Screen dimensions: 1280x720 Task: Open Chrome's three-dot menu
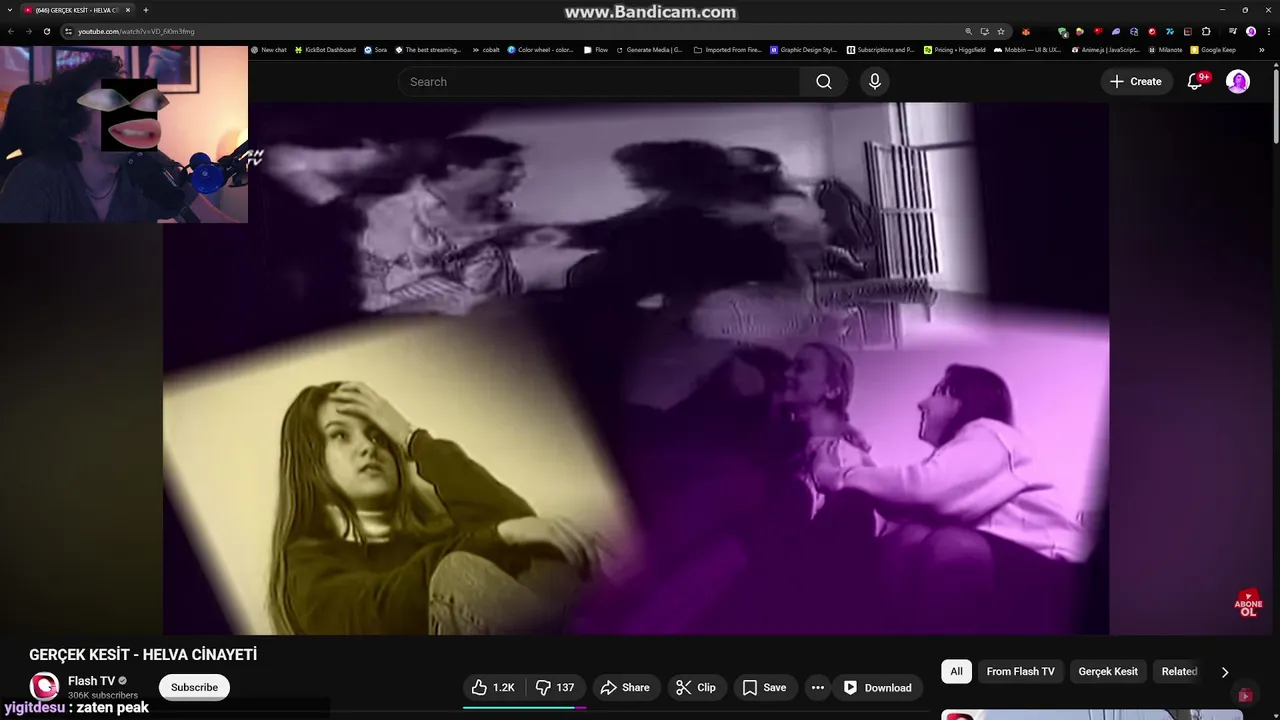(x=1269, y=31)
